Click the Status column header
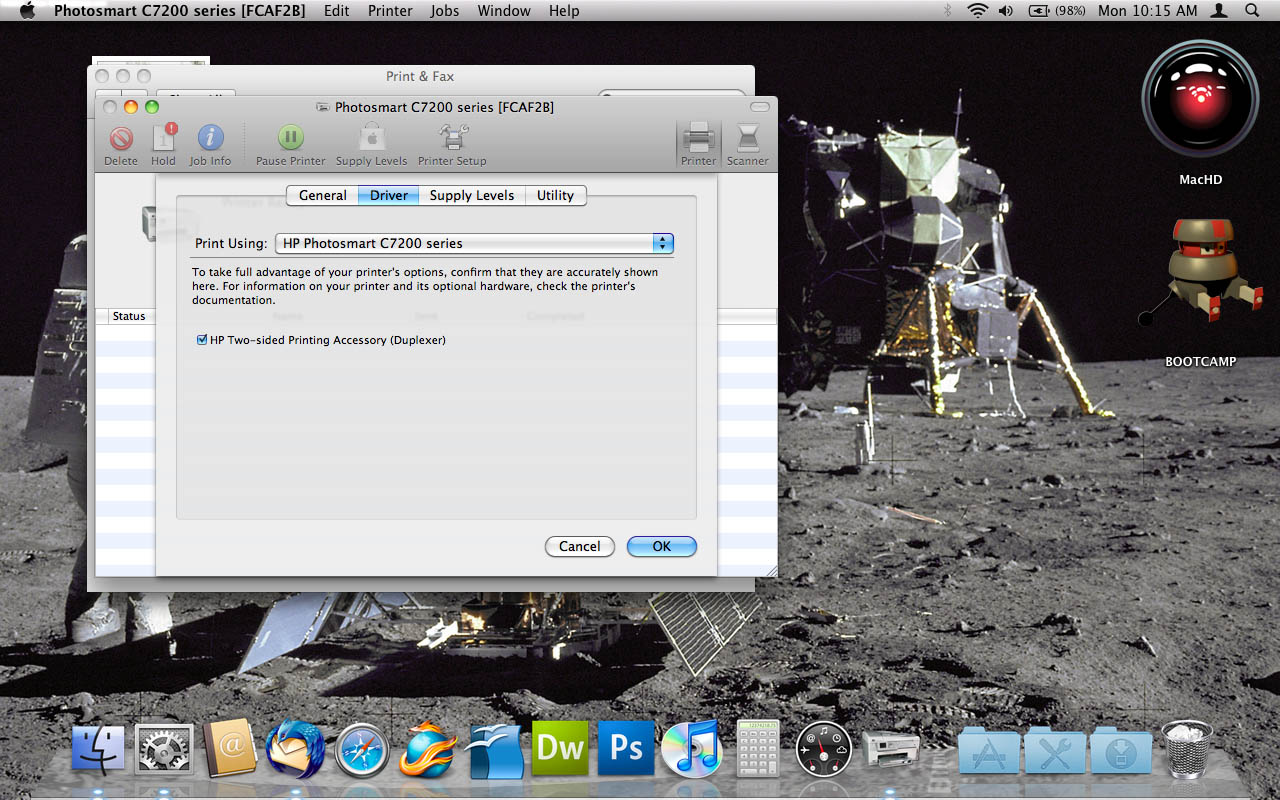Screen dimensions: 1280x800 click(129, 316)
